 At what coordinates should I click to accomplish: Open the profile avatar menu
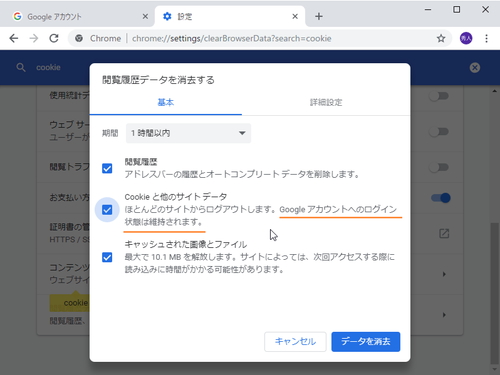coord(466,38)
